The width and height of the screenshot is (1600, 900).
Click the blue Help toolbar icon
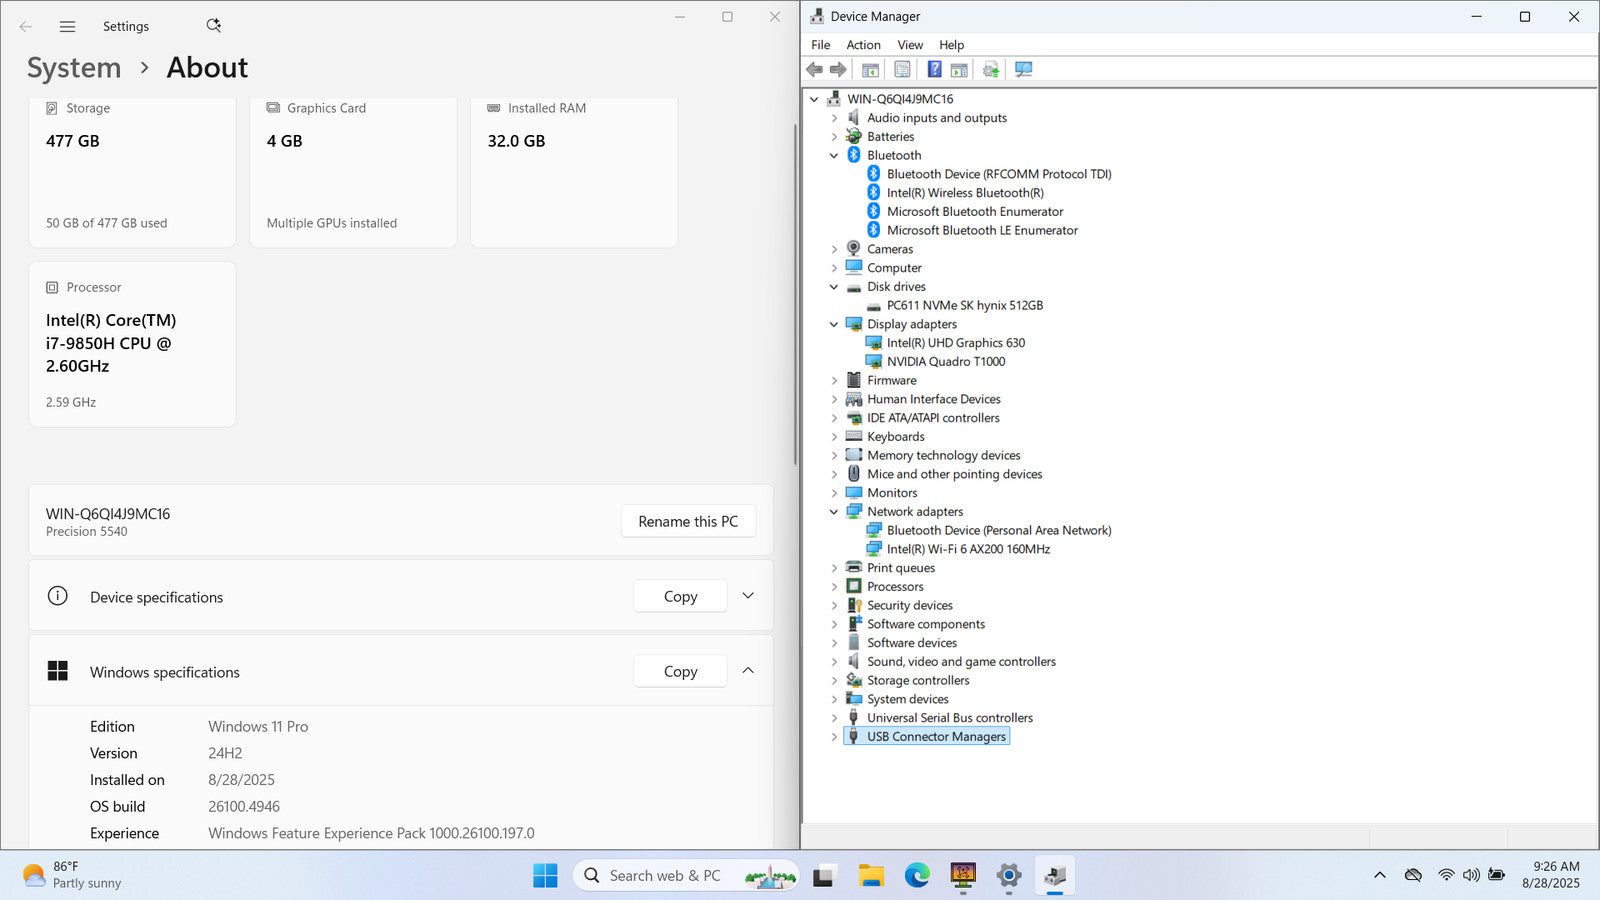934,69
